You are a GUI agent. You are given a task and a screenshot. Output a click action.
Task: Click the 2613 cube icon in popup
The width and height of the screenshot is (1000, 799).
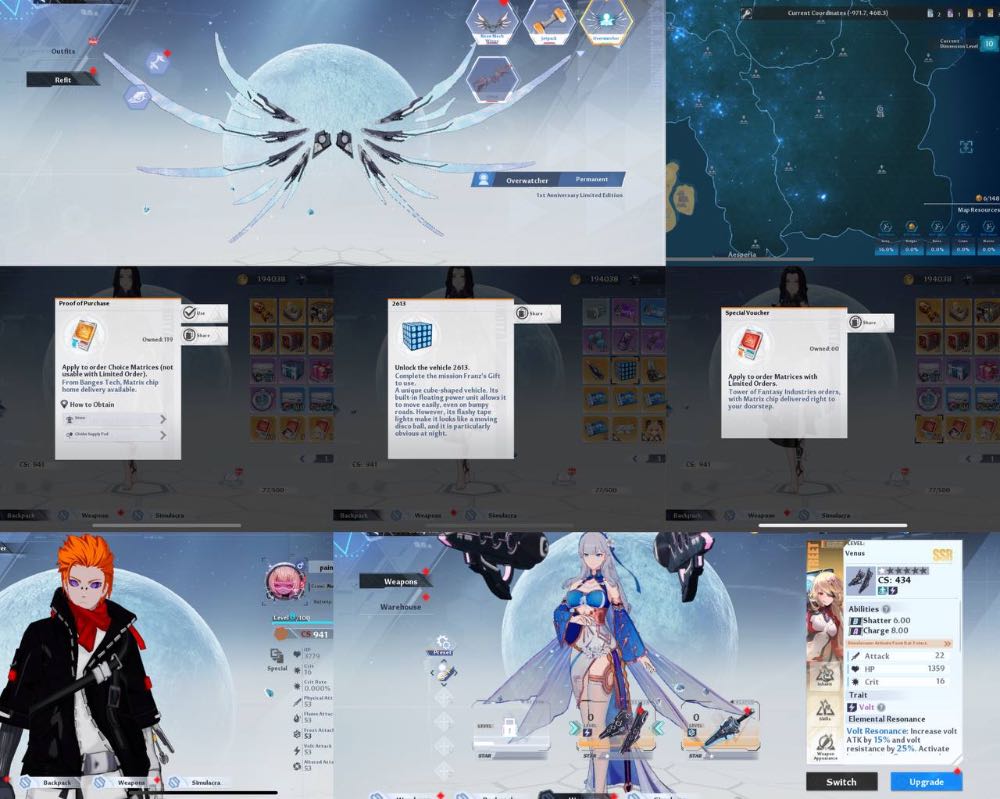[418, 335]
